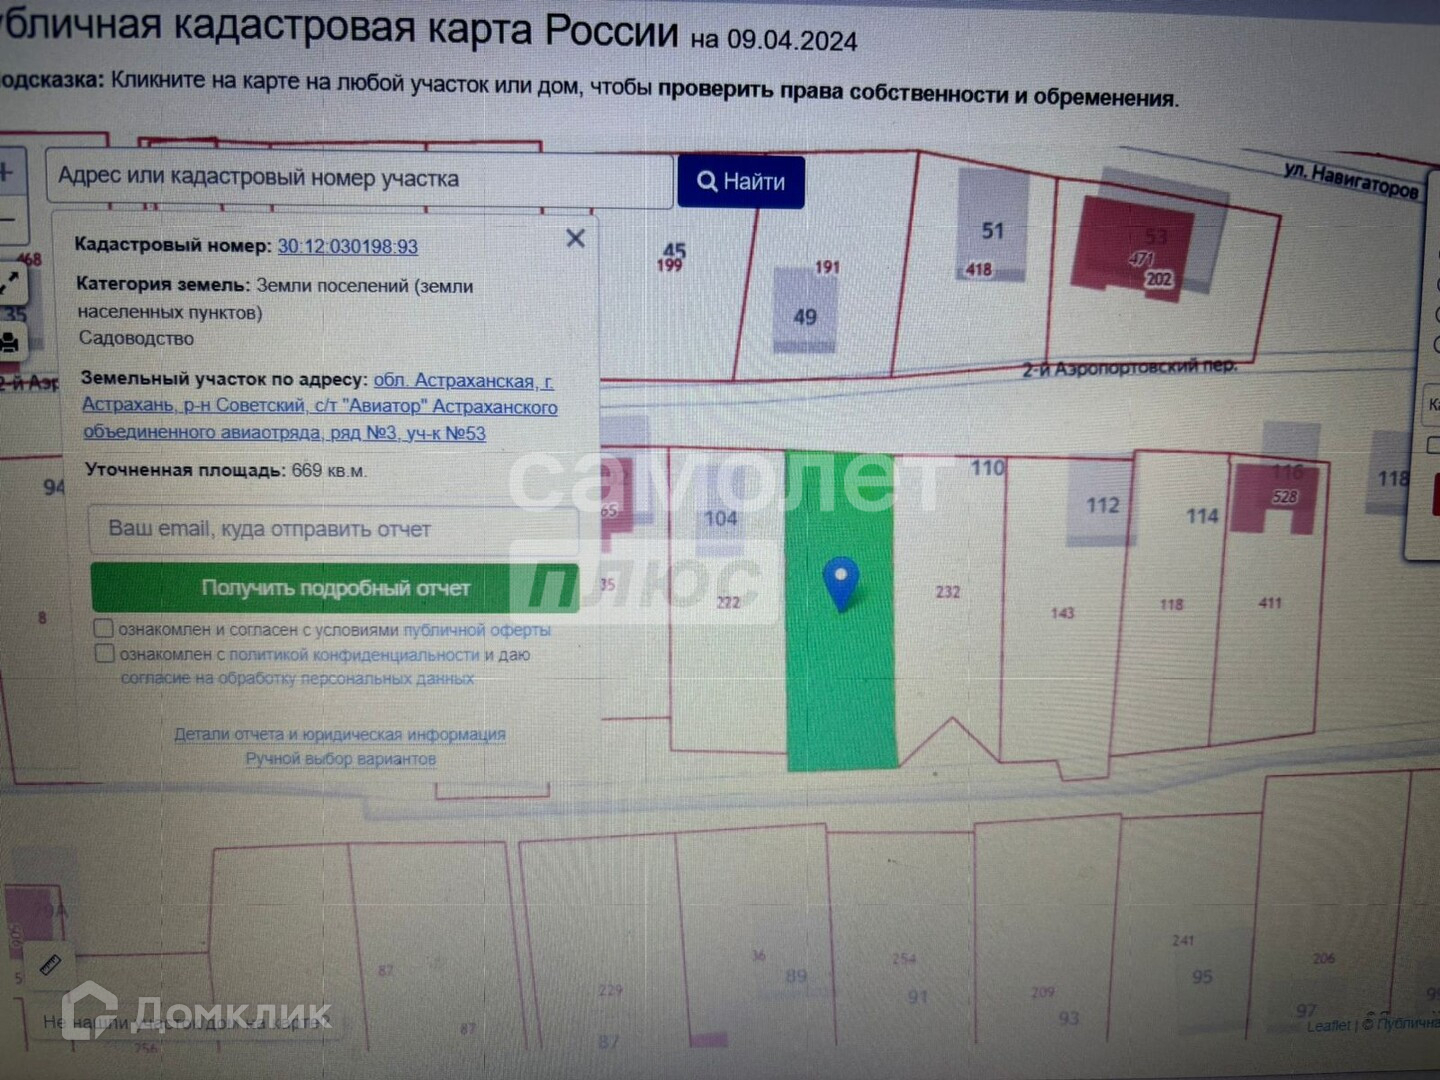Close the parcel information popup

pyautogui.click(x=575, y=238)
